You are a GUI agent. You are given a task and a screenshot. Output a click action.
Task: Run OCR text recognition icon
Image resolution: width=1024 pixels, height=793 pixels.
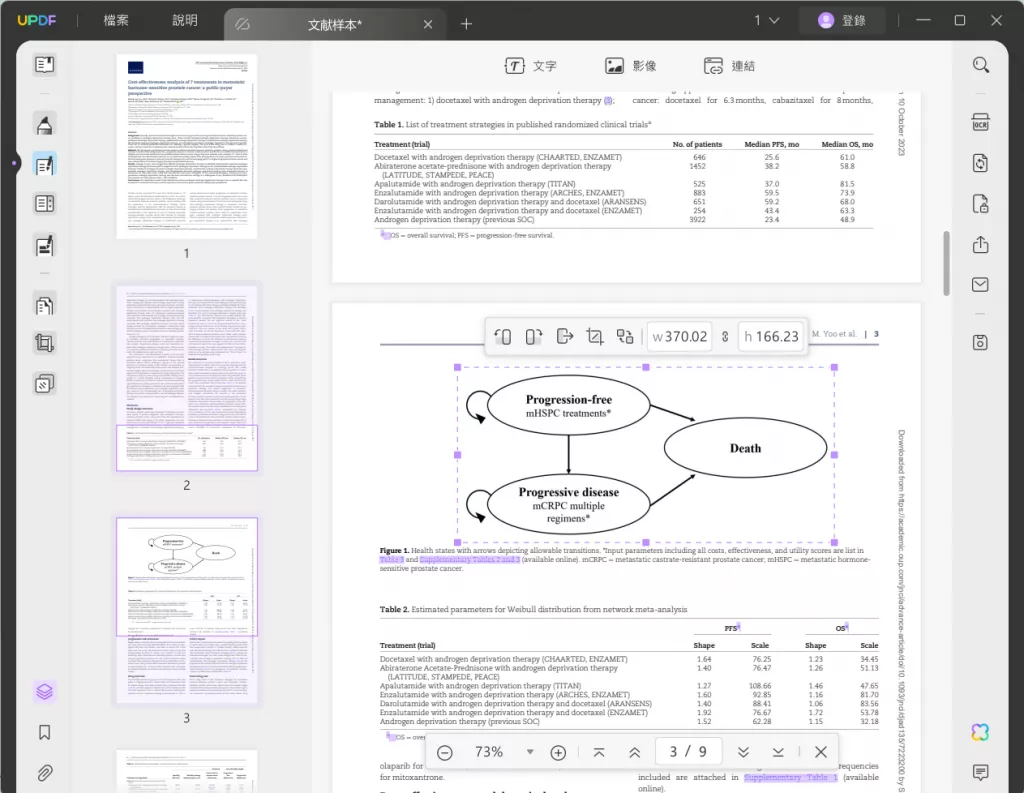coord(980,122)
